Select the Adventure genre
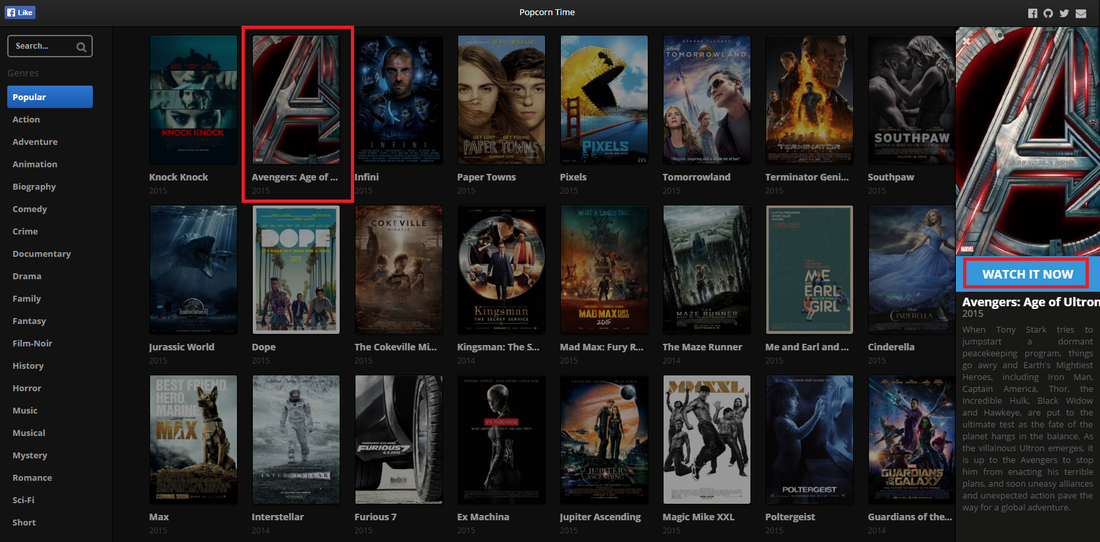Screen dimensions: 1100x542 35,142
